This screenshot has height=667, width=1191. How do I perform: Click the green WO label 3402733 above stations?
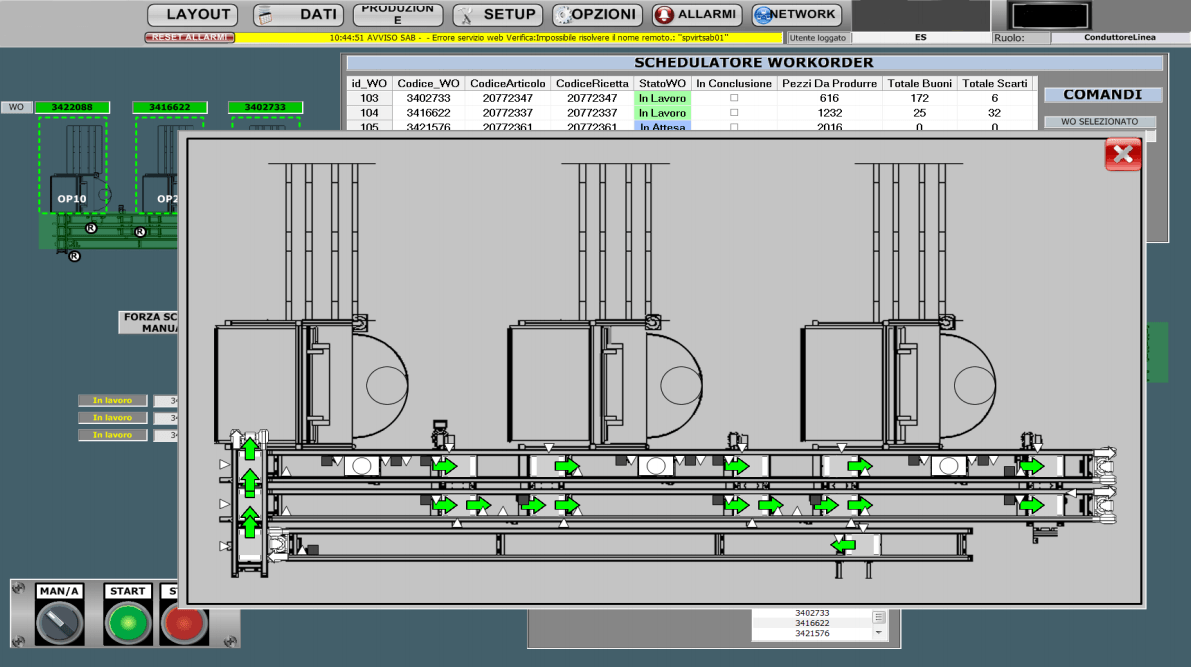pyautogui.click(x=265, y=107)
